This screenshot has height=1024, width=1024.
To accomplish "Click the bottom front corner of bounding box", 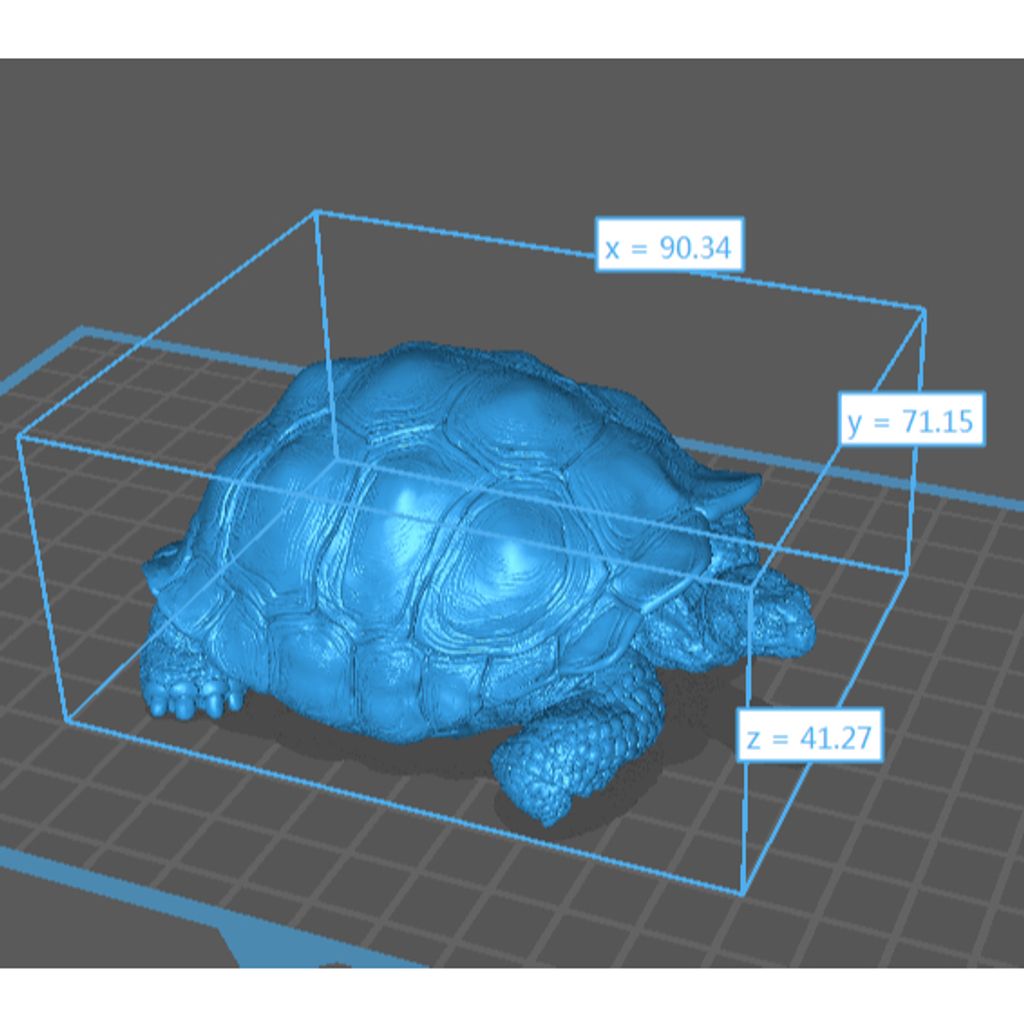I will pyautogui.click(x=743, y=892).
